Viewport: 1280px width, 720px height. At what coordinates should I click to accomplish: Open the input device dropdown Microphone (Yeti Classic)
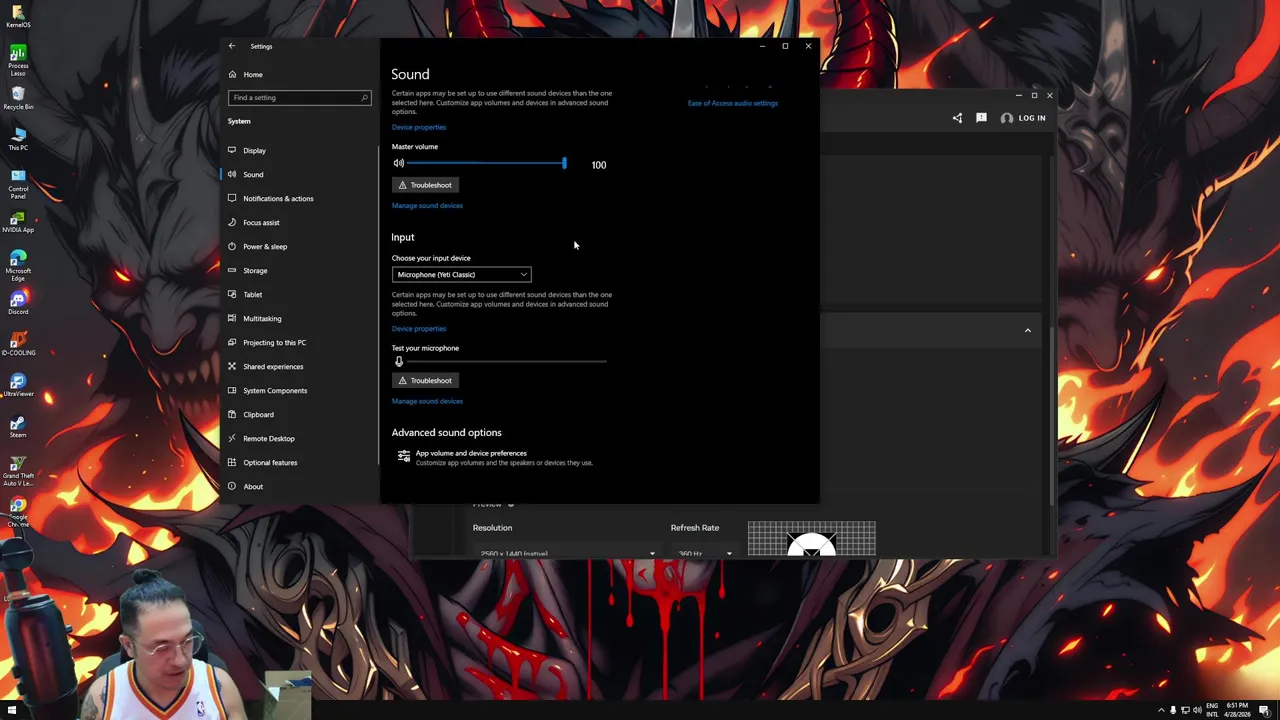pyautogui.click(x=461, y=274)
